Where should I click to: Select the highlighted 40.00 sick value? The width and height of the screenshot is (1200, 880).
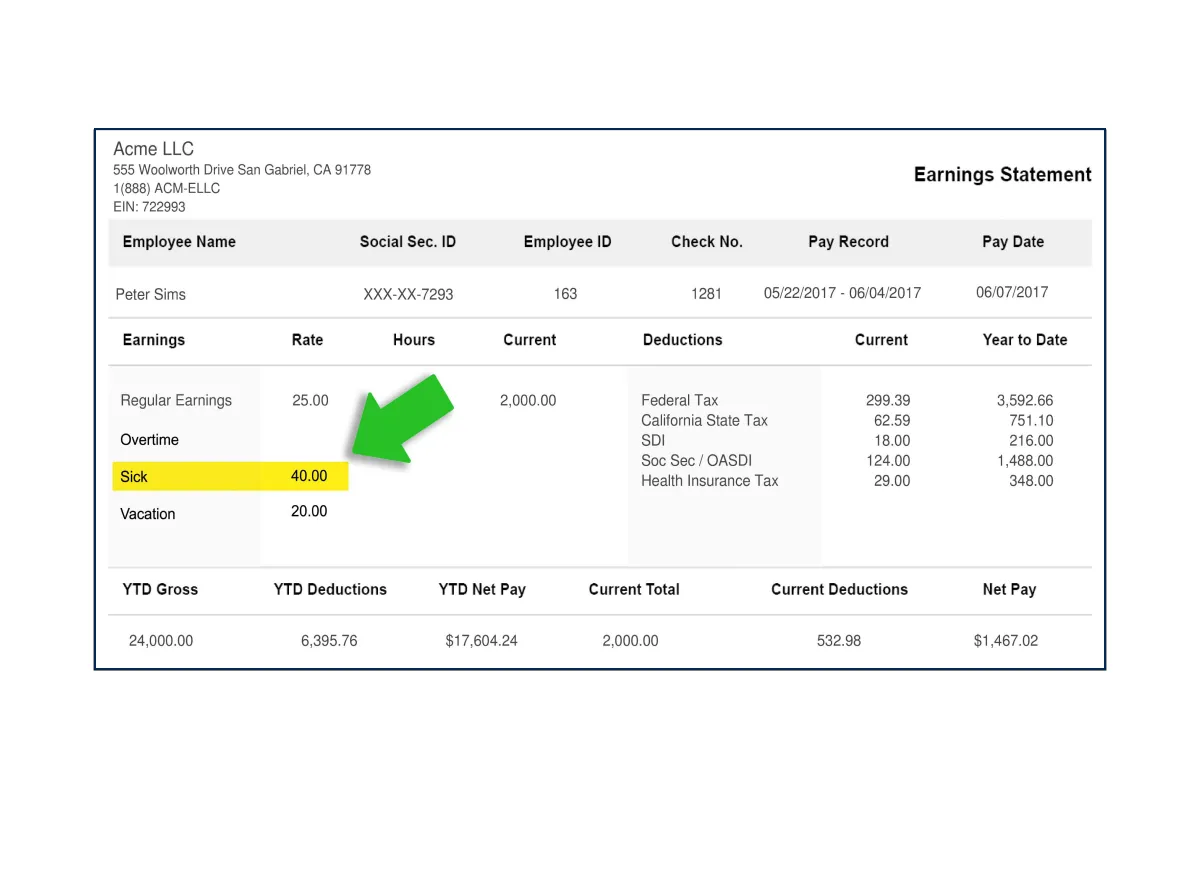coord(309,476)
